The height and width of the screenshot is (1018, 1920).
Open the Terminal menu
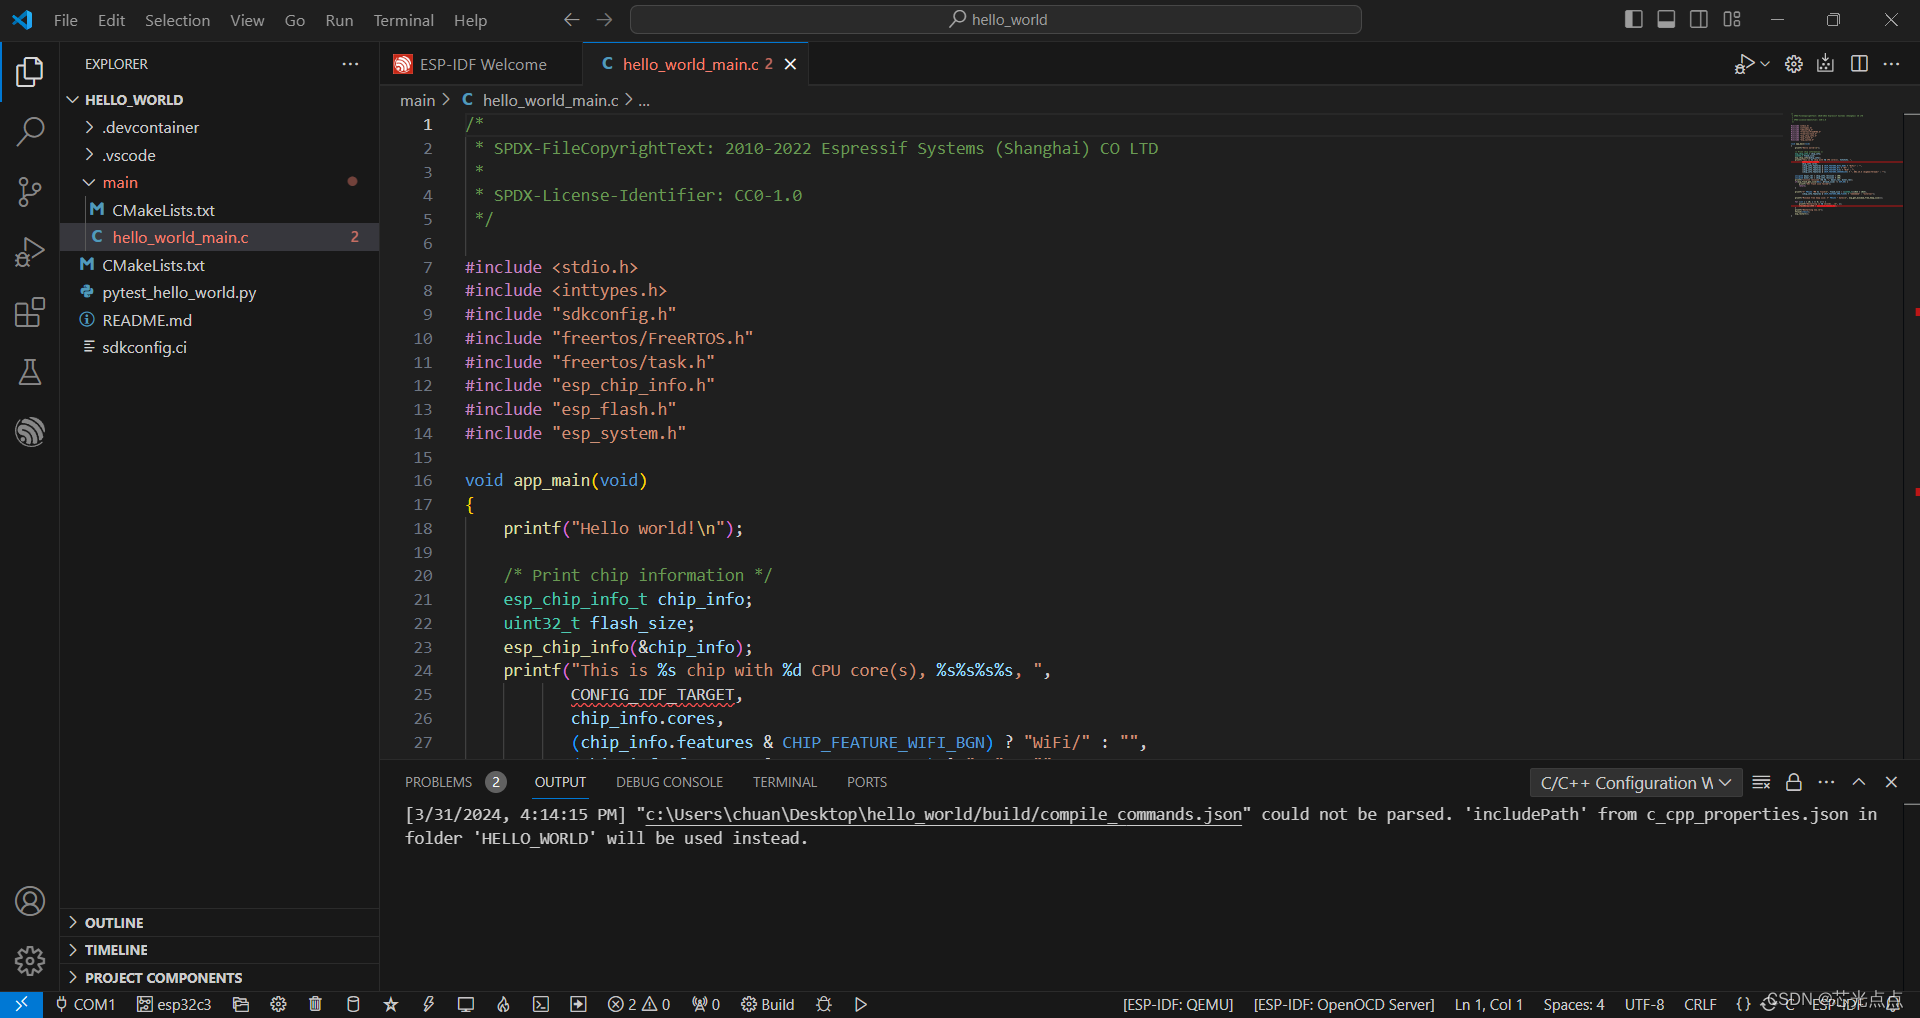[403, 19]
